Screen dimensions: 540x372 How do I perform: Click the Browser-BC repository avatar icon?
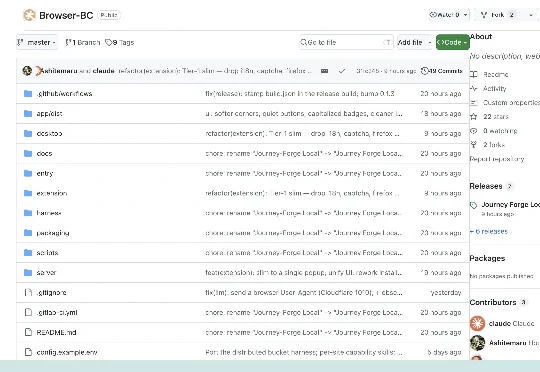[29, 15]
